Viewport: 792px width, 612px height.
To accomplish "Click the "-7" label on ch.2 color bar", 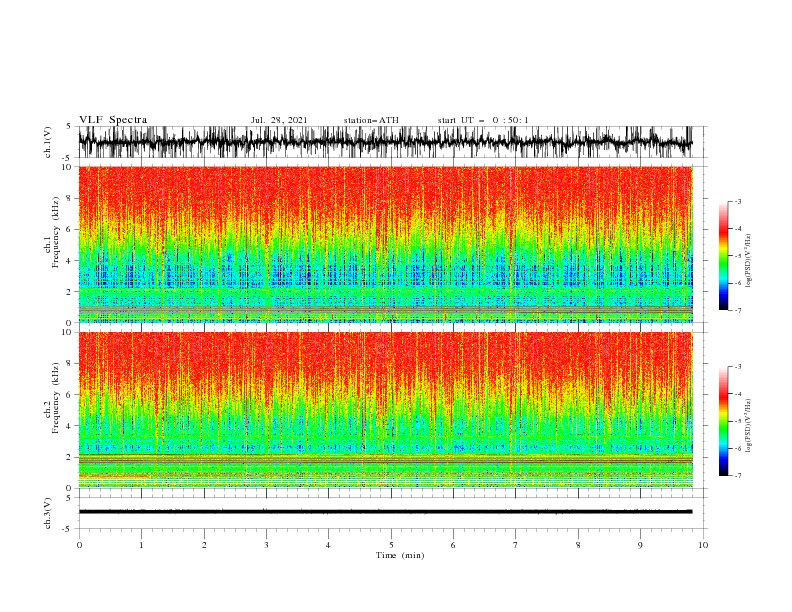I will [738, 476].
